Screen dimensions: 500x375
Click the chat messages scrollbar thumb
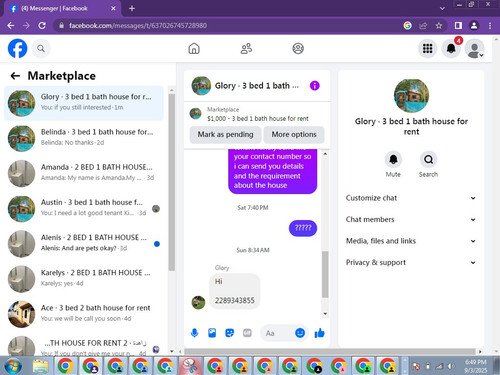[325, 274]
